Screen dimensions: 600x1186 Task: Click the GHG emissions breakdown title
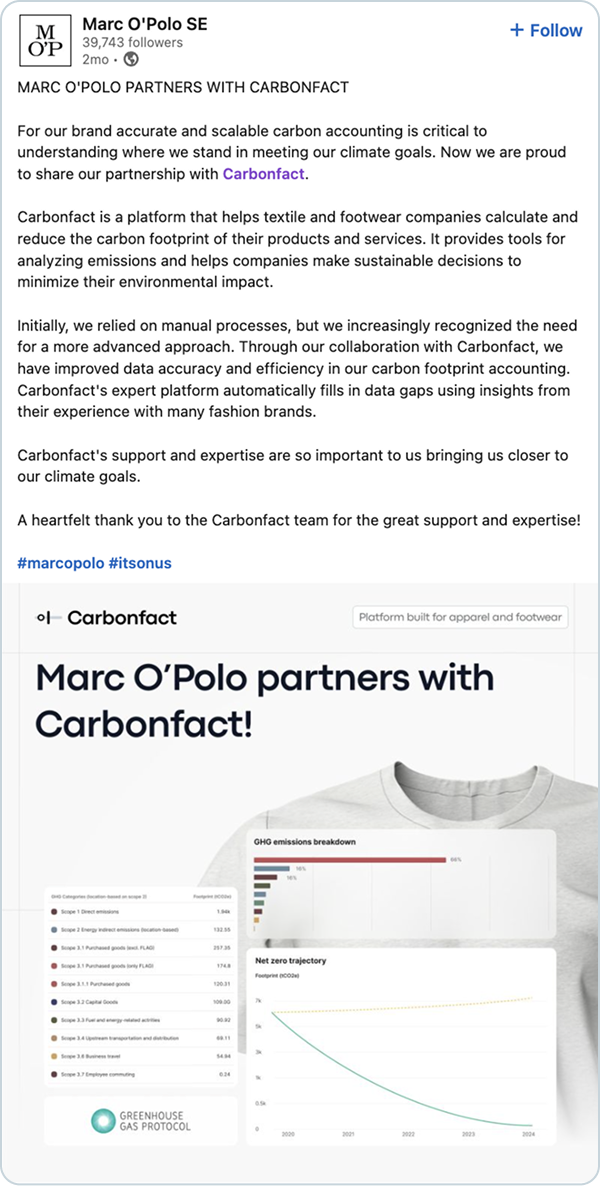click(x=306, y=841)
